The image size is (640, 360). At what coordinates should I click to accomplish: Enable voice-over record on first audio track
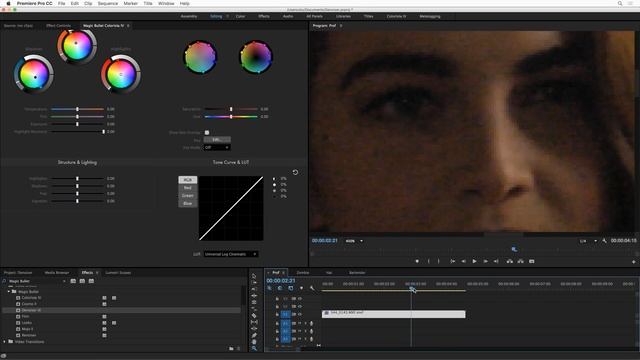312,323
